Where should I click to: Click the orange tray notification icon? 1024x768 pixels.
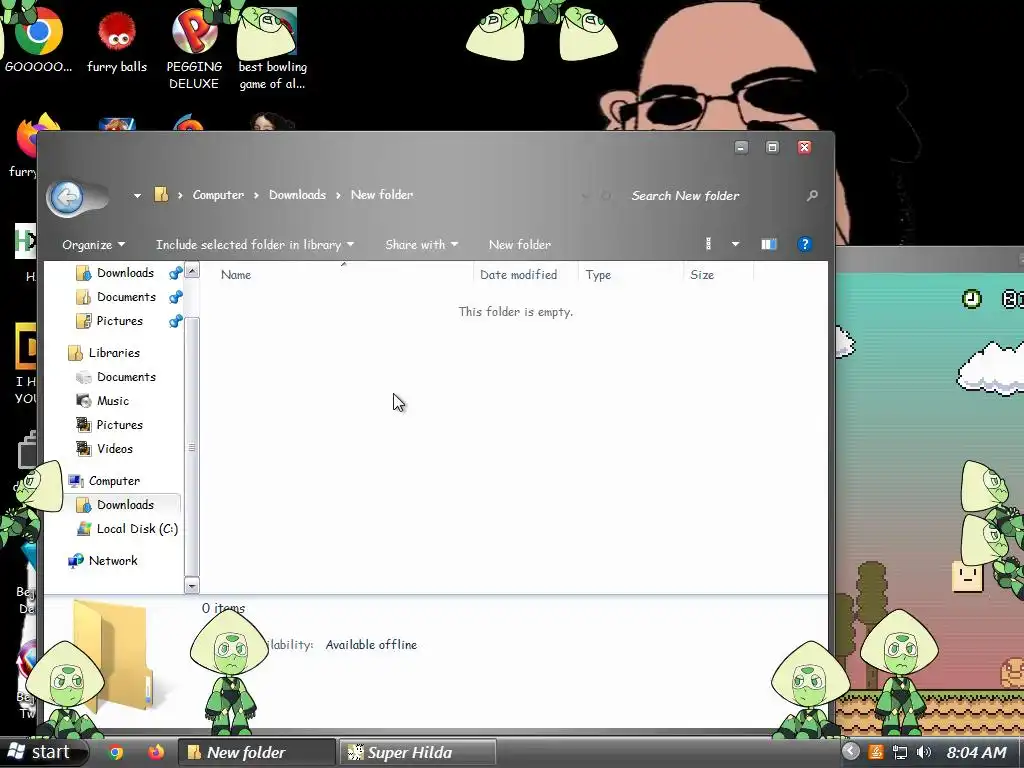coord(876,752)
